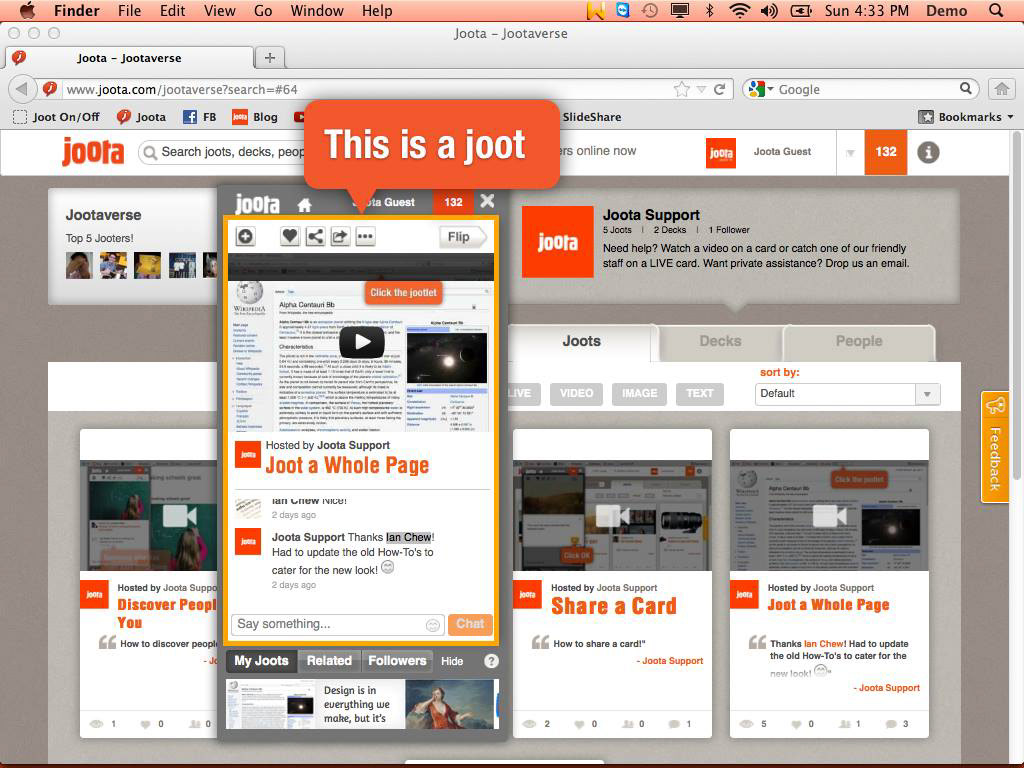Screen dimensions: 1024x768
Task: Open the sort by Default dropdown
Action: [847, 394]
